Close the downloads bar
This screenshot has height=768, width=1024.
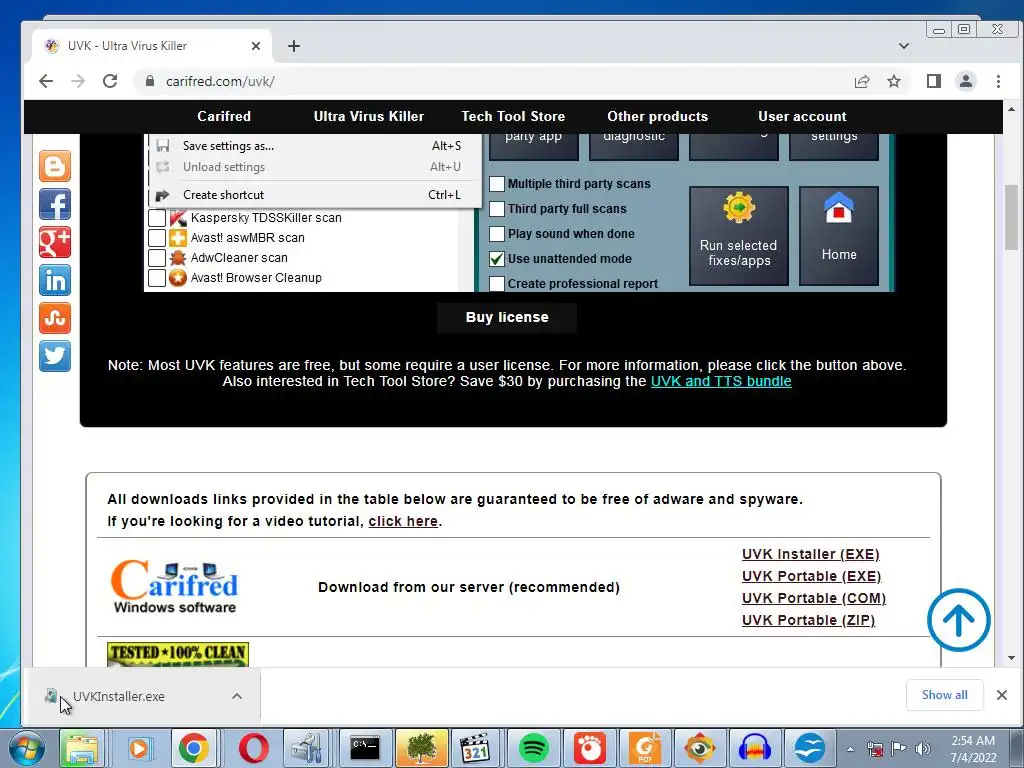(1002, 695)
